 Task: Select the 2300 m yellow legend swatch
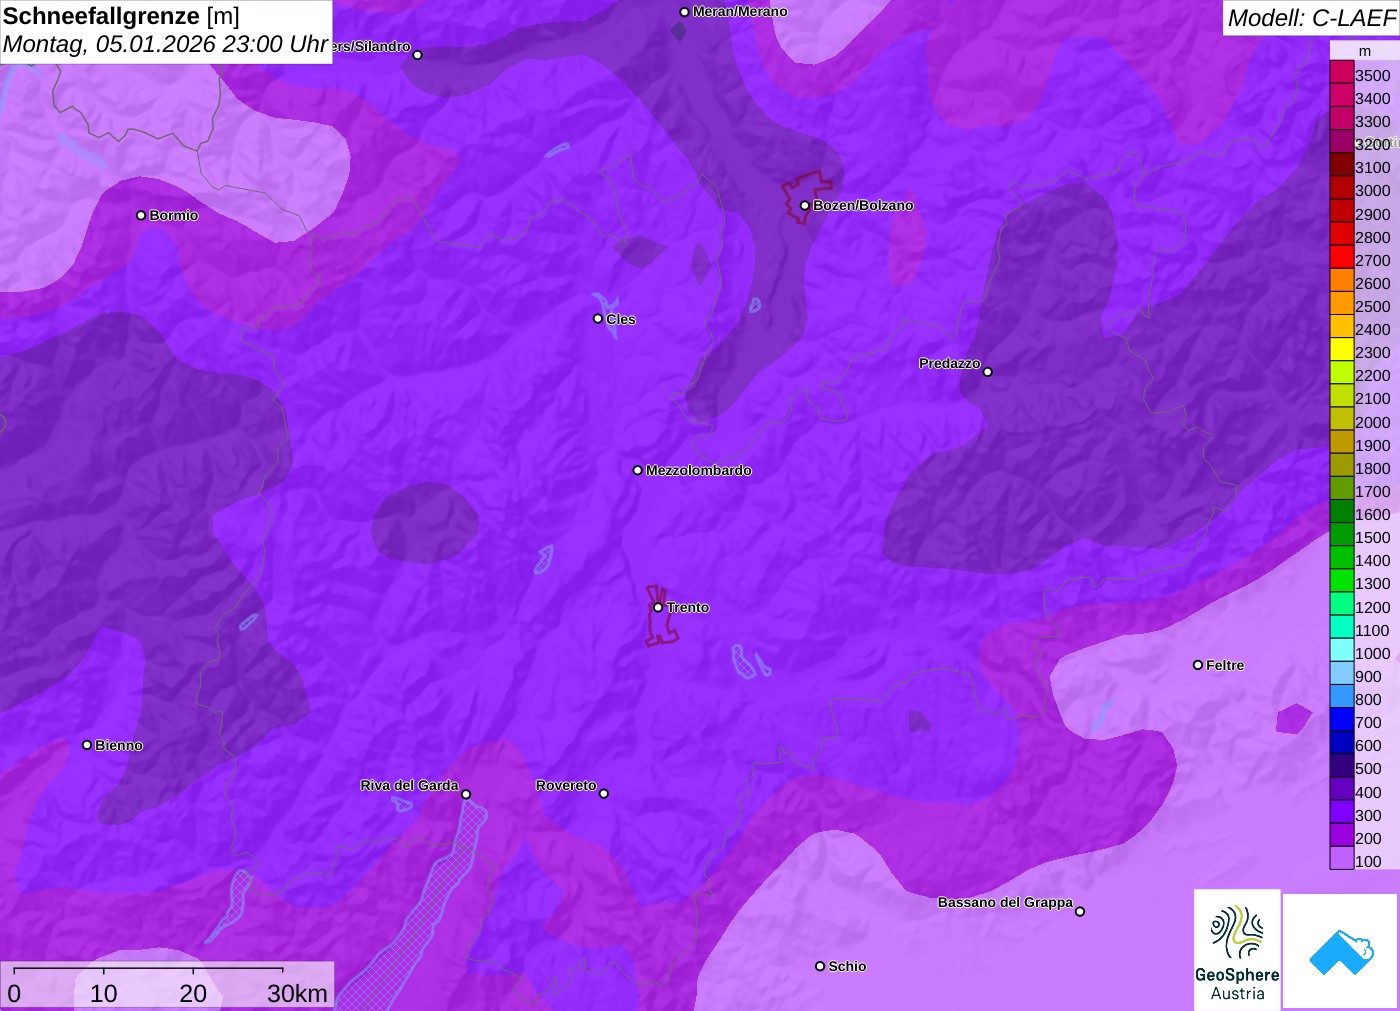click(x=1342, y=350)
